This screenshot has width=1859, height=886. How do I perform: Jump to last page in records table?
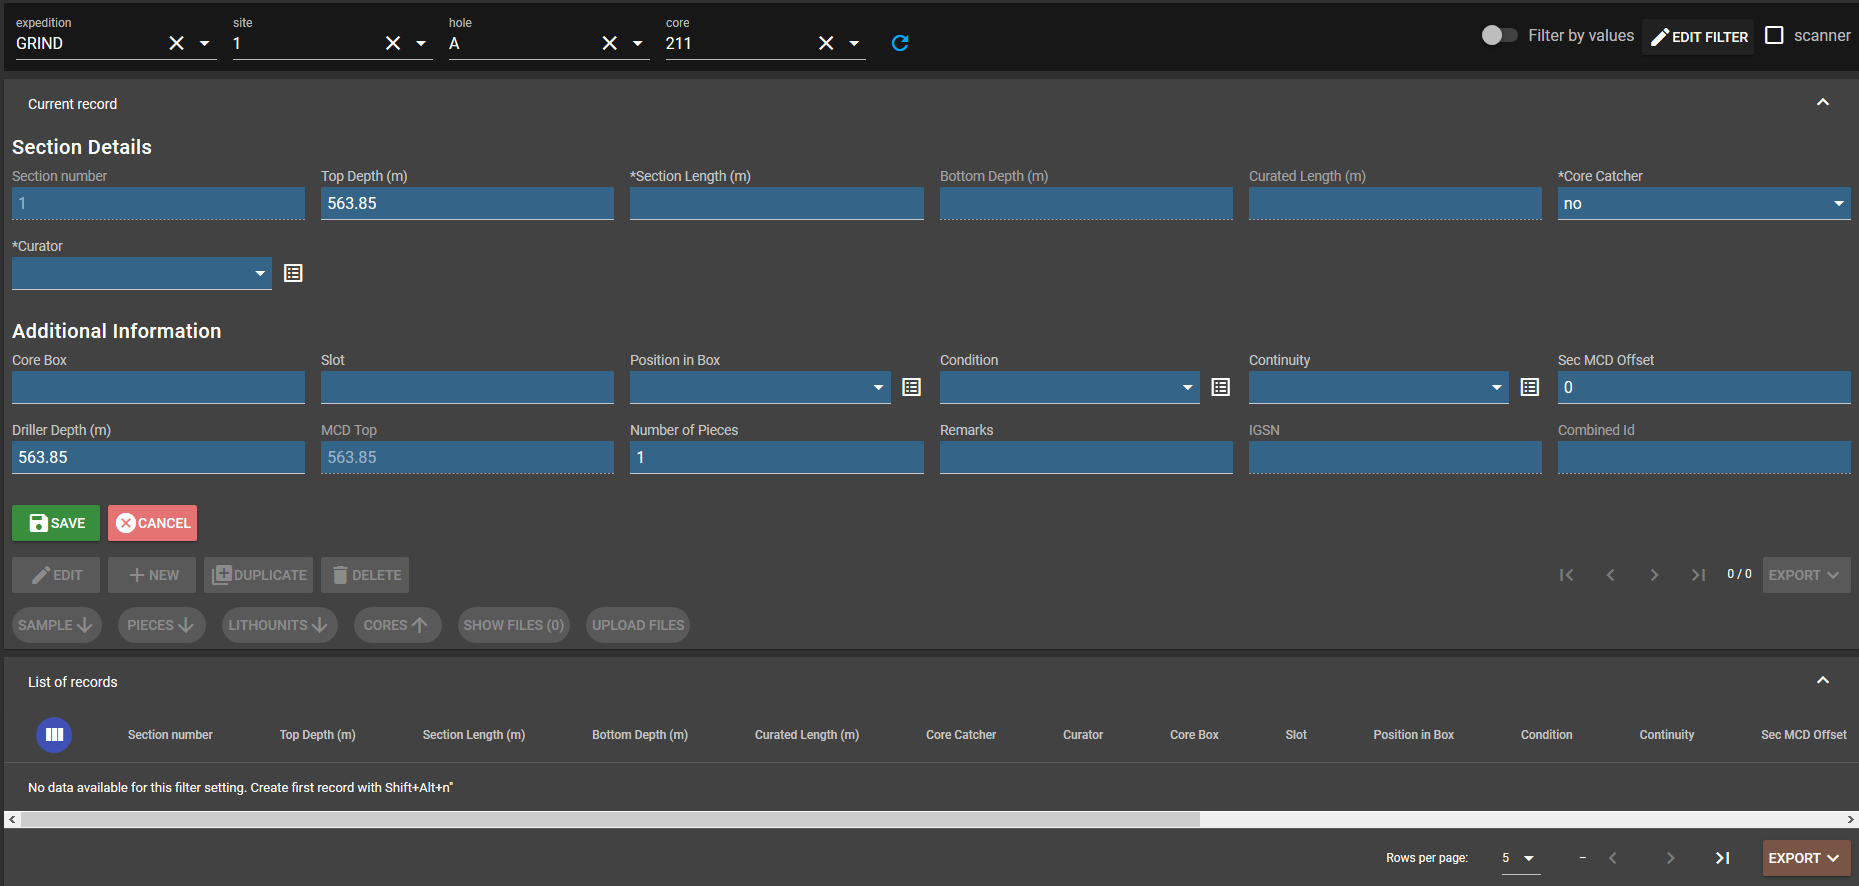(1722, 858)
